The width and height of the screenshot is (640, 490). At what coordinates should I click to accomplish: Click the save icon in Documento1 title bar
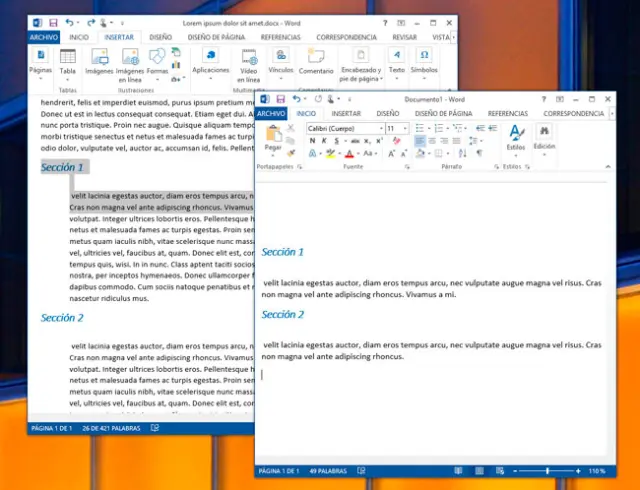tap(281, 99)
